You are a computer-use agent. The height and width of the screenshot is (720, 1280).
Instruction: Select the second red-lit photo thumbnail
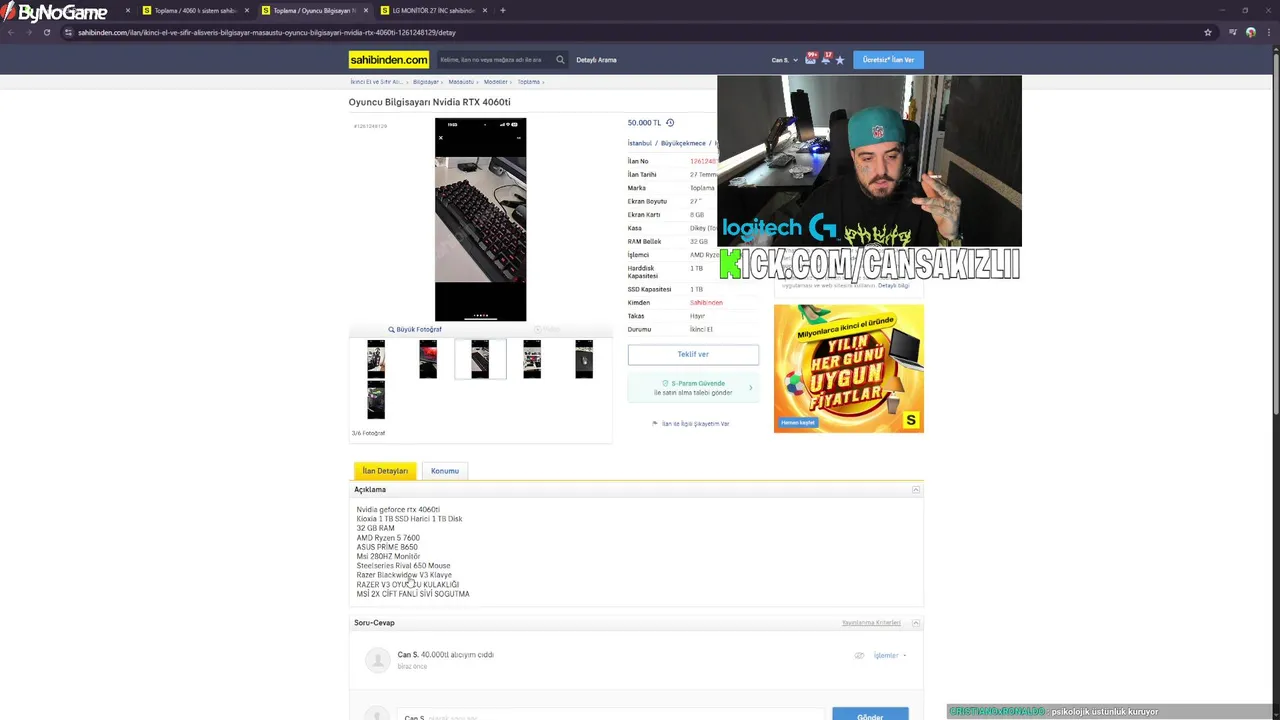pos(428,359)
